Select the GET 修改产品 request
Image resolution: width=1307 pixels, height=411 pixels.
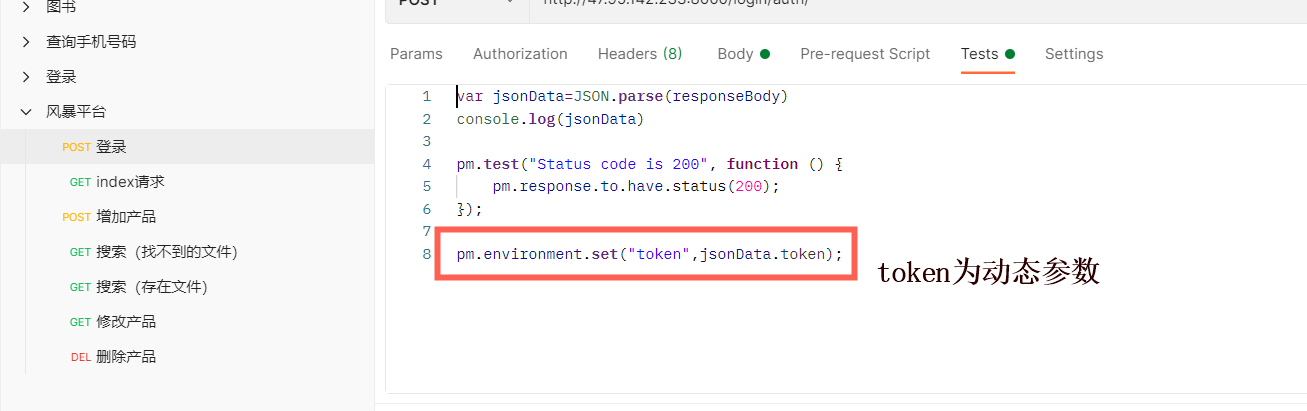(x=126, y=322)
